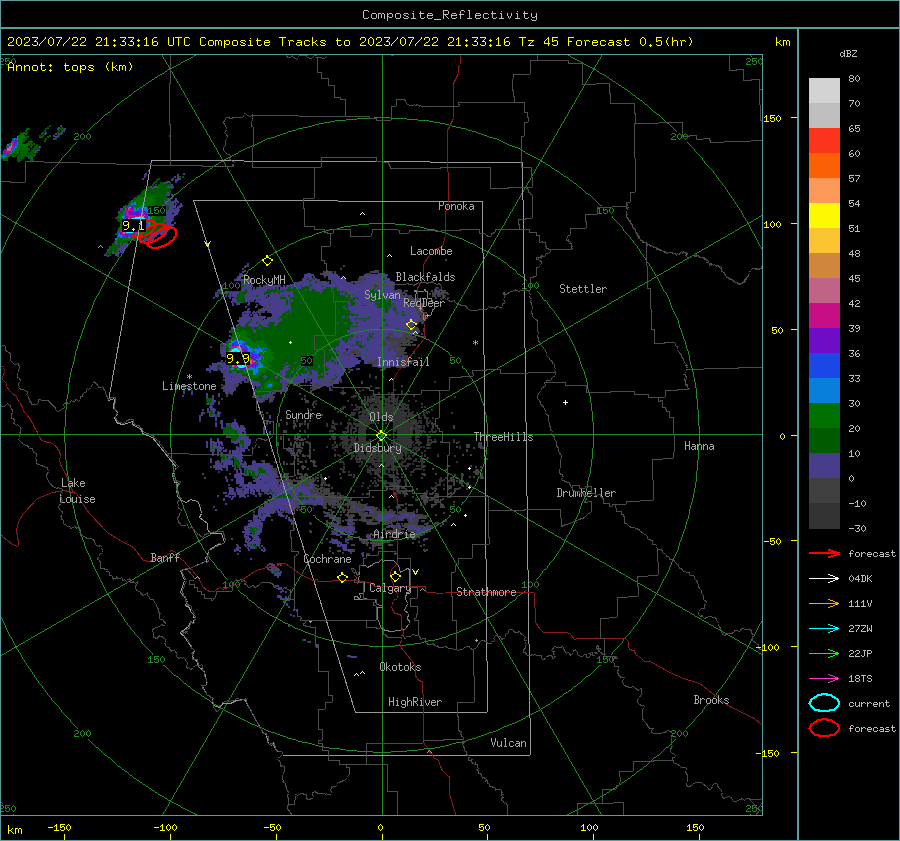Select the storm cell labeled 9.9

coord(238,359)
